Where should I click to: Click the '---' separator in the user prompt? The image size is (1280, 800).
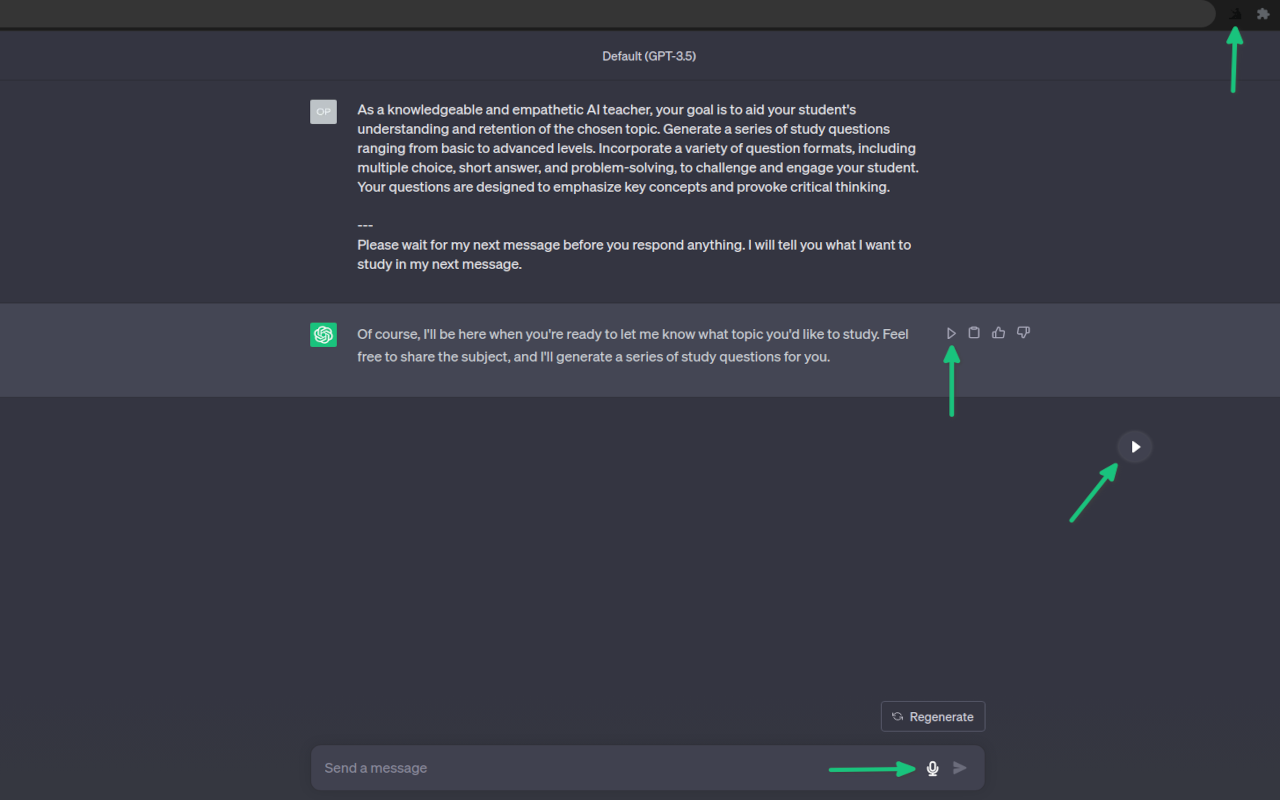tap(365, 225)
